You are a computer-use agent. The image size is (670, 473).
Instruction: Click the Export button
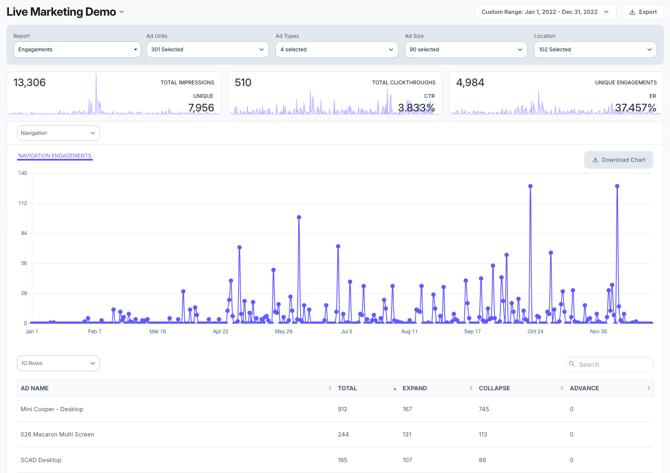pos(643,12)
